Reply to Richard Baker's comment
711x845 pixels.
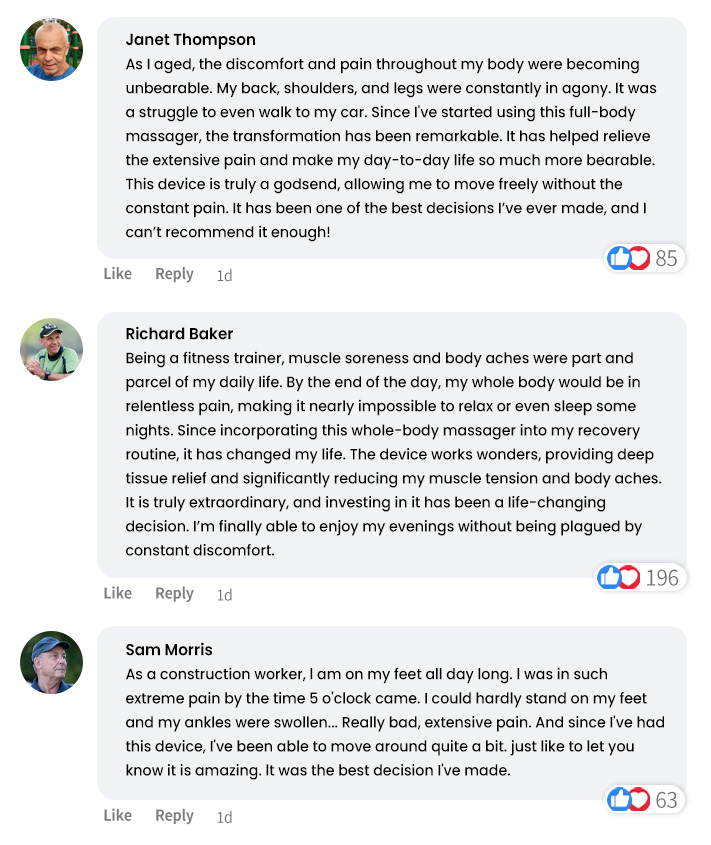pos(174,594)
